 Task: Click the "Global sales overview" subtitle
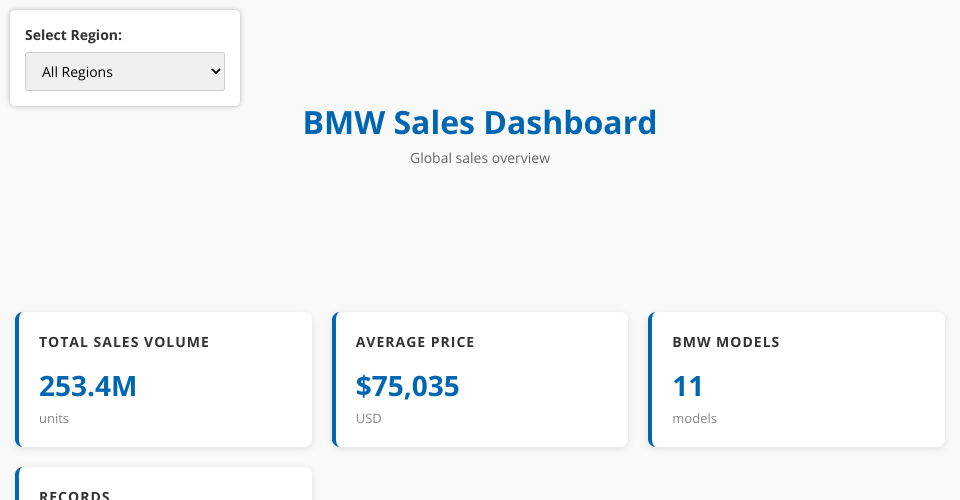pyautogui.click(x=480, y=158)
